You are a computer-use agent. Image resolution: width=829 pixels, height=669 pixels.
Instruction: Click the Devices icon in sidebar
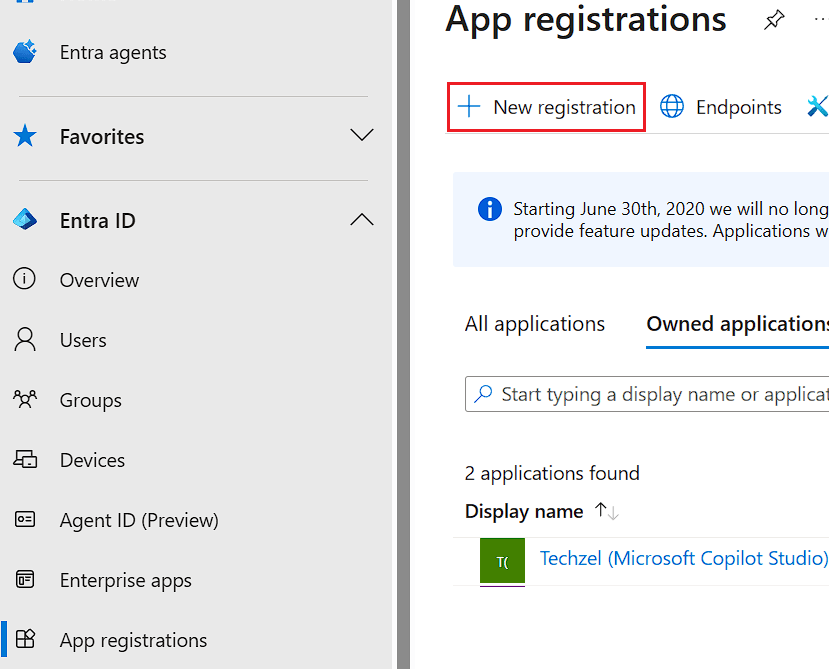[x=25, y=459]
